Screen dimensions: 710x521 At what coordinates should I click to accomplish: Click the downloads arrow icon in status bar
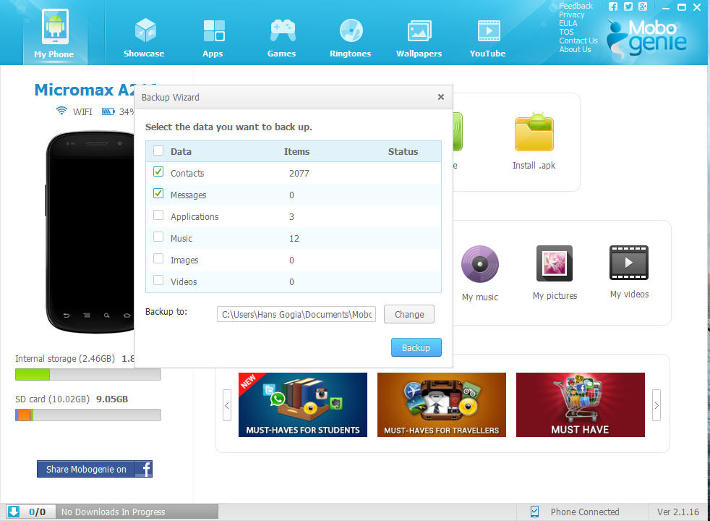14,512
